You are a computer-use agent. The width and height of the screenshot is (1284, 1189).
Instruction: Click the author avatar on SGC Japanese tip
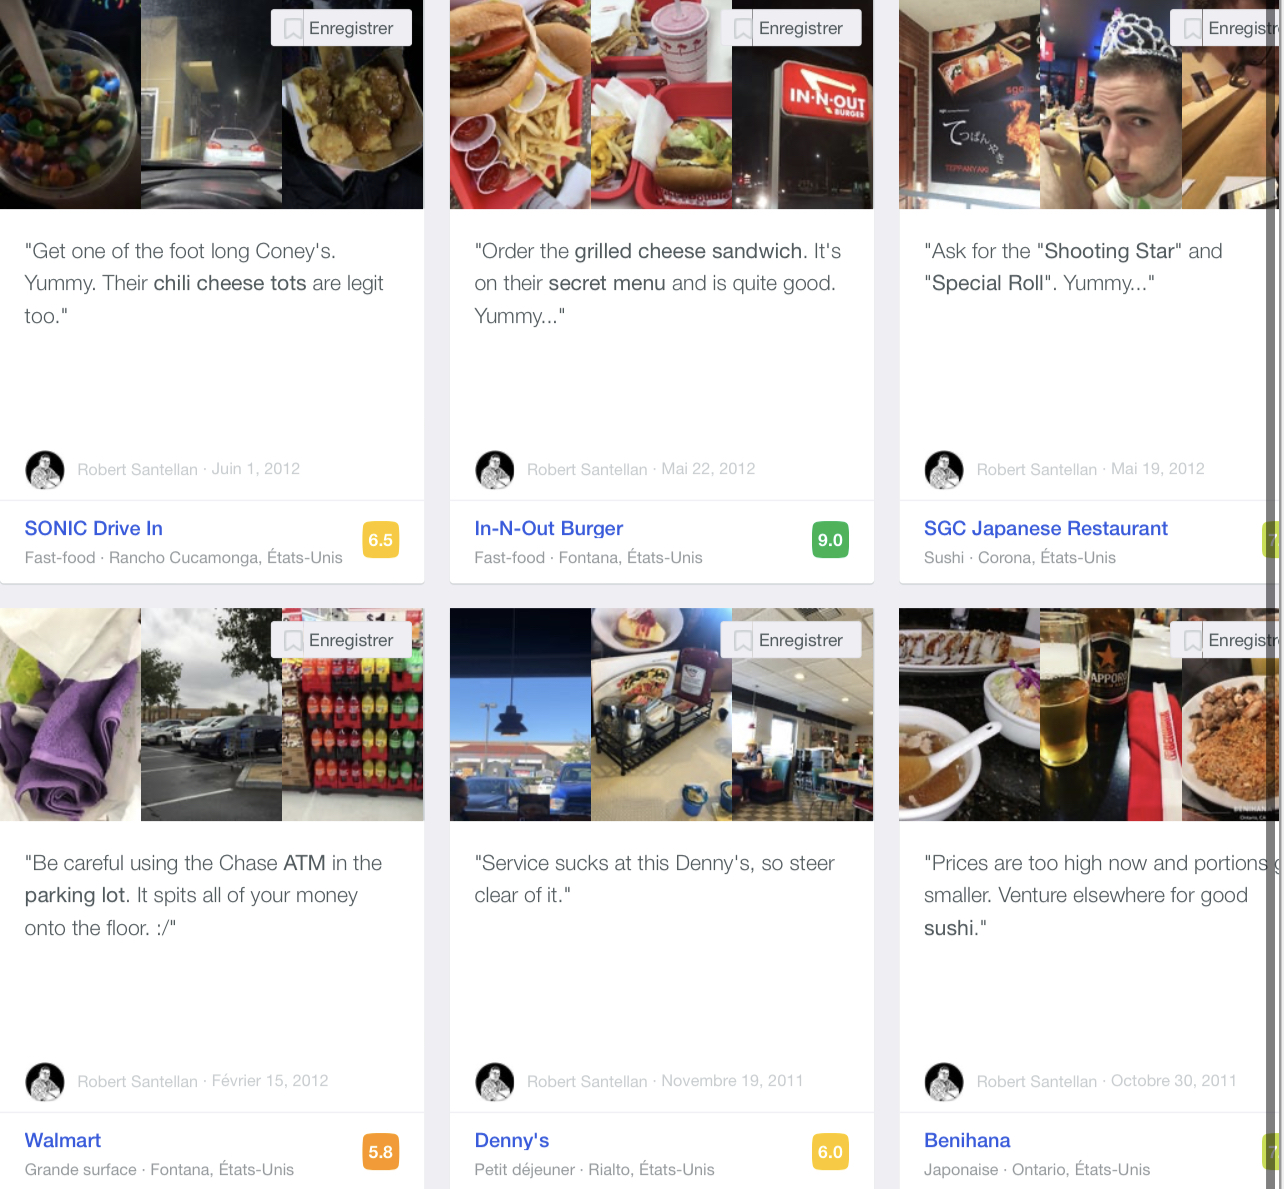(x=944, y=469)
